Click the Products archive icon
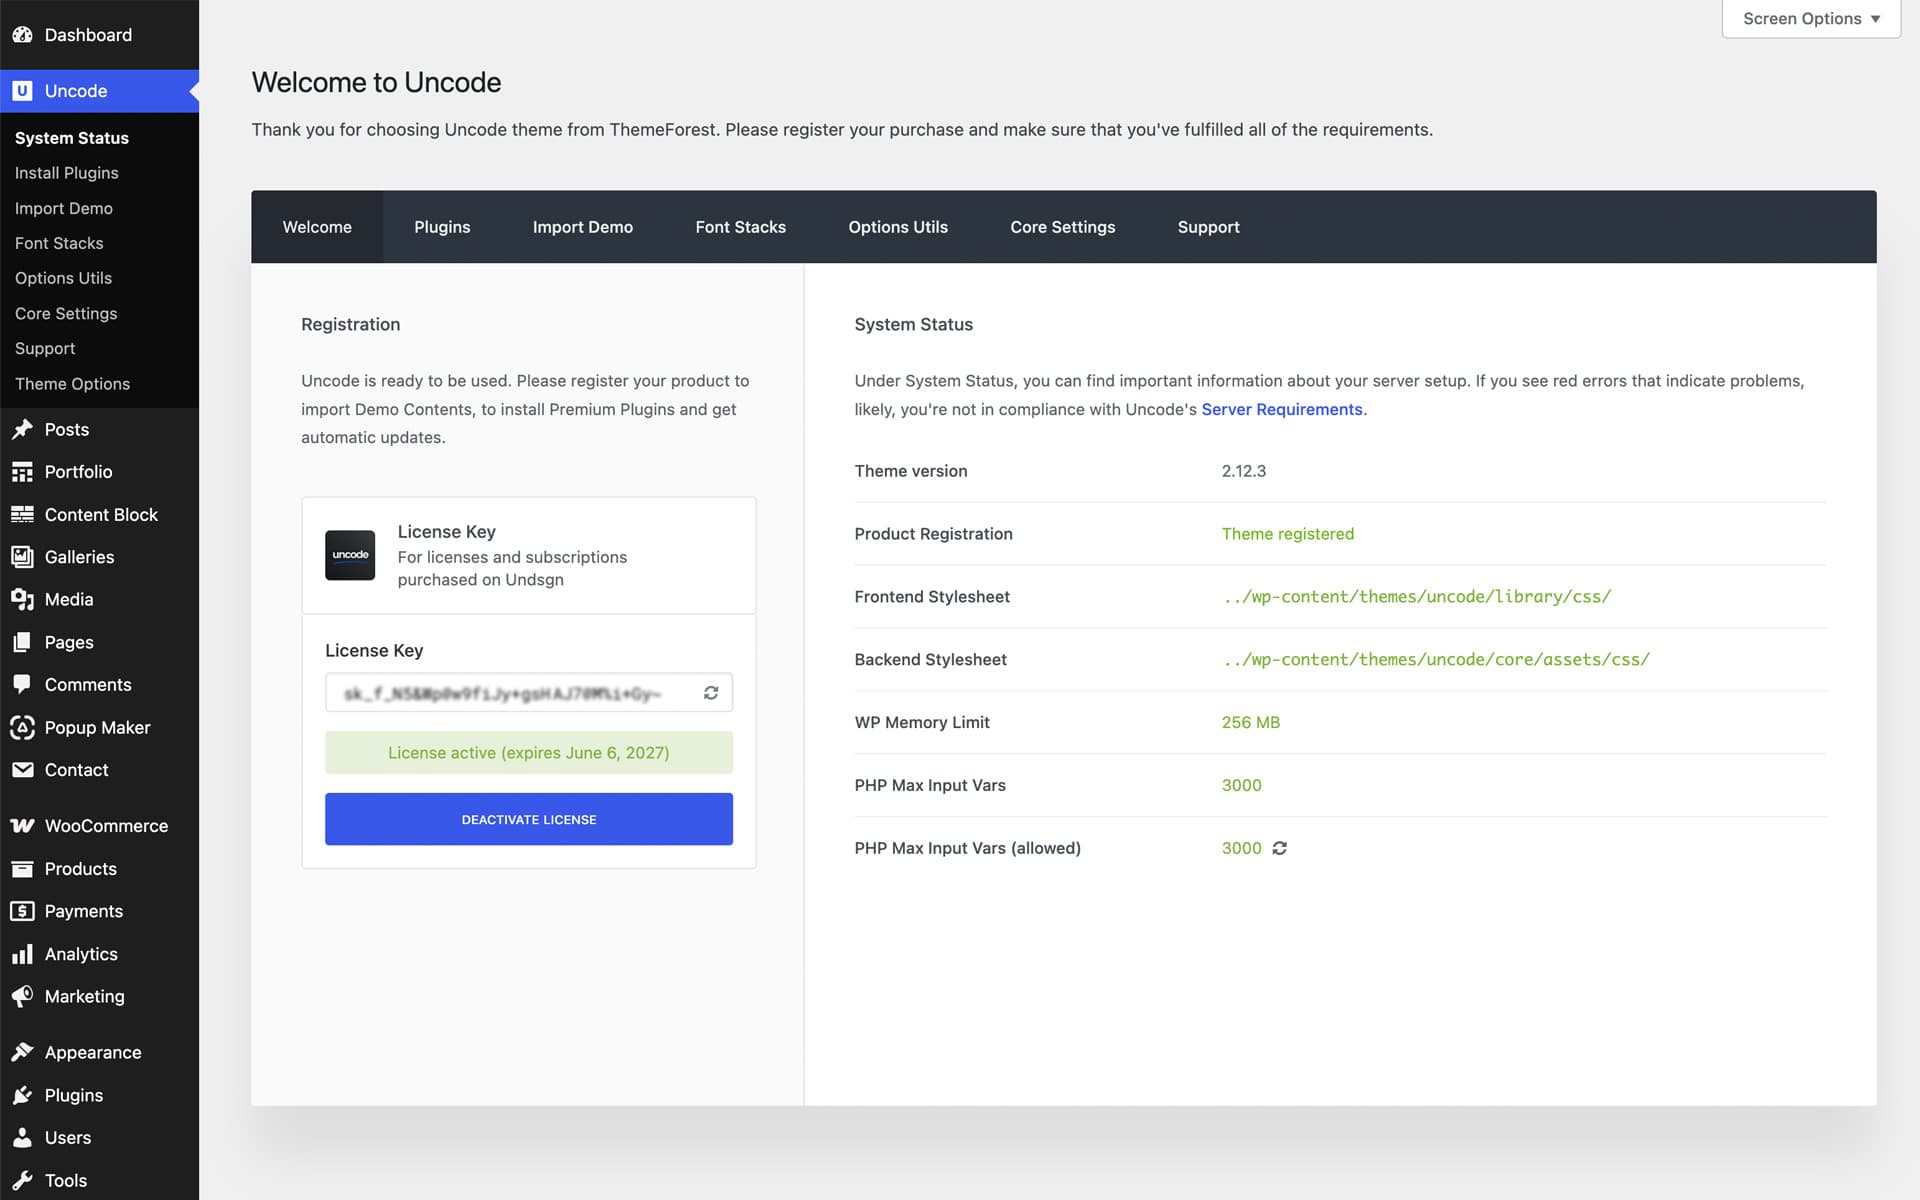 [22, 869]
